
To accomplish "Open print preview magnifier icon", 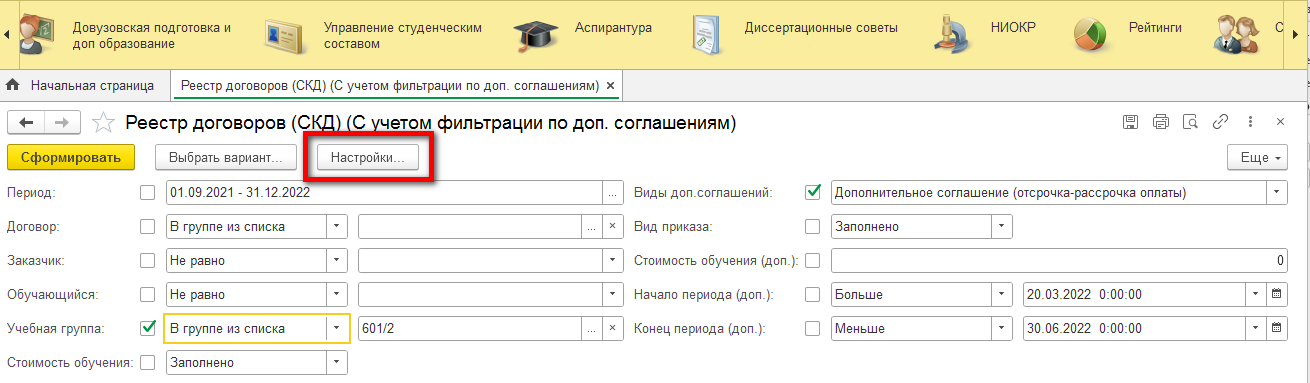I will (1190, 122).
